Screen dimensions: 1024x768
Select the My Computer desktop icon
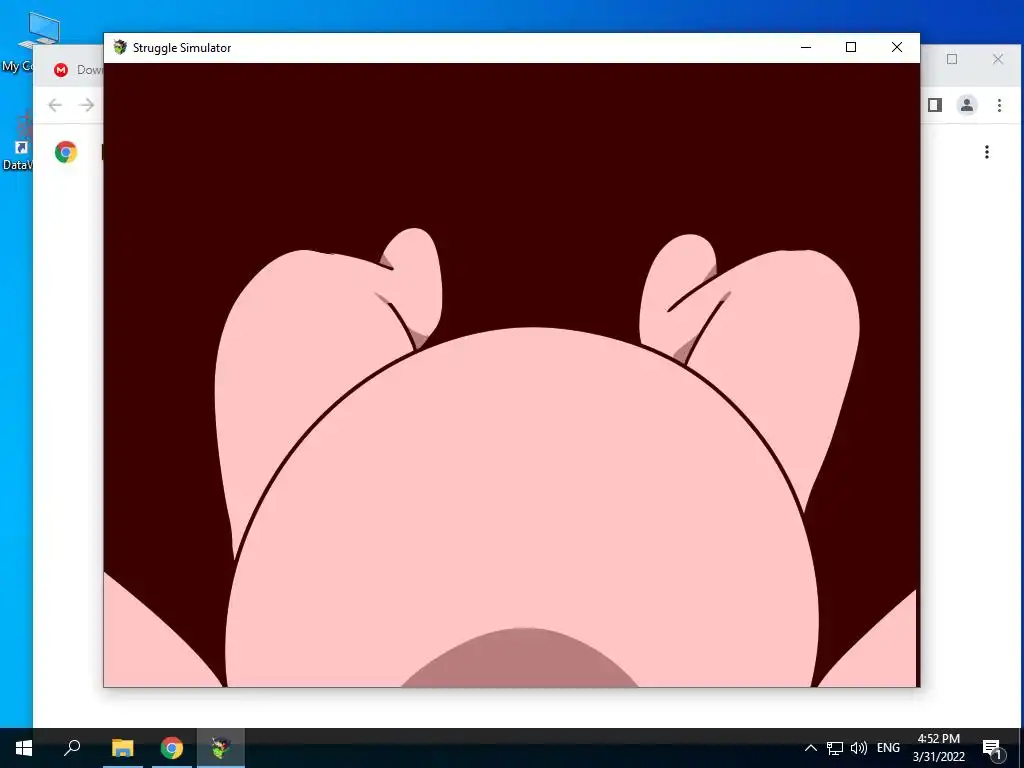point(16,42)
